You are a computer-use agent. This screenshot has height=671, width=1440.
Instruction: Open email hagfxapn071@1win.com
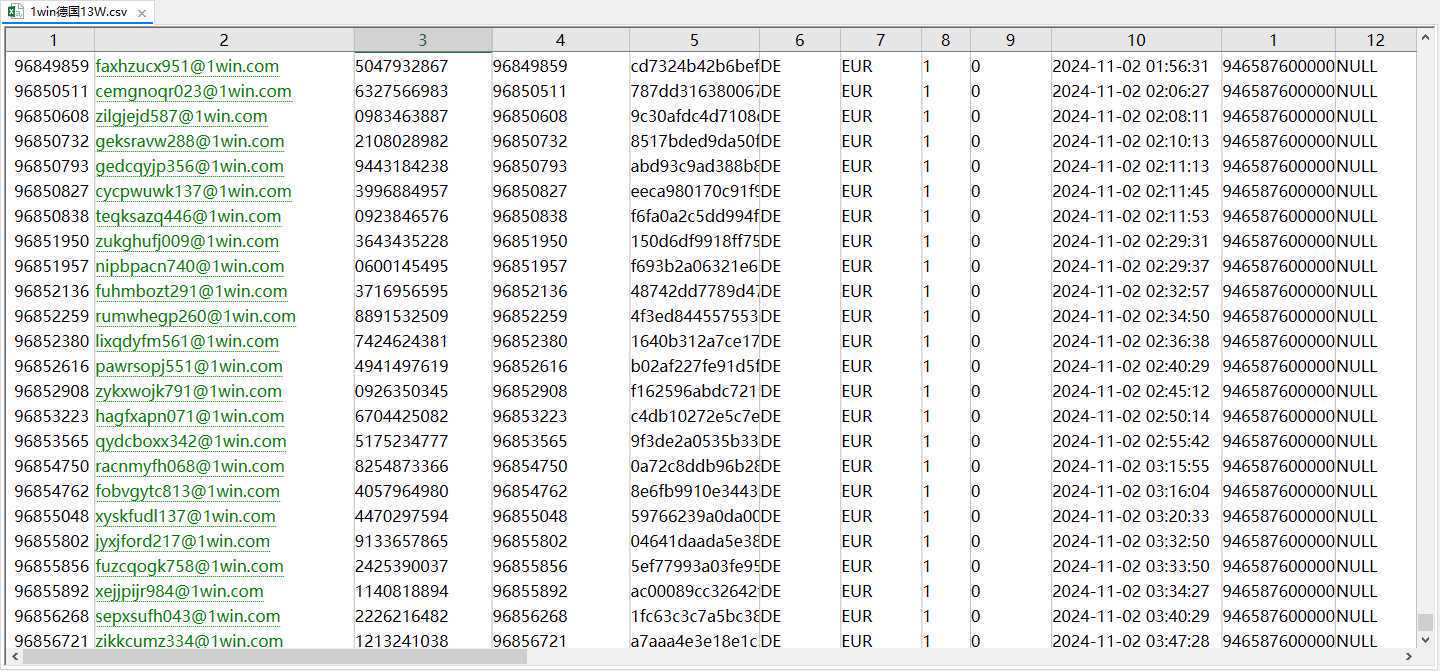190,416
